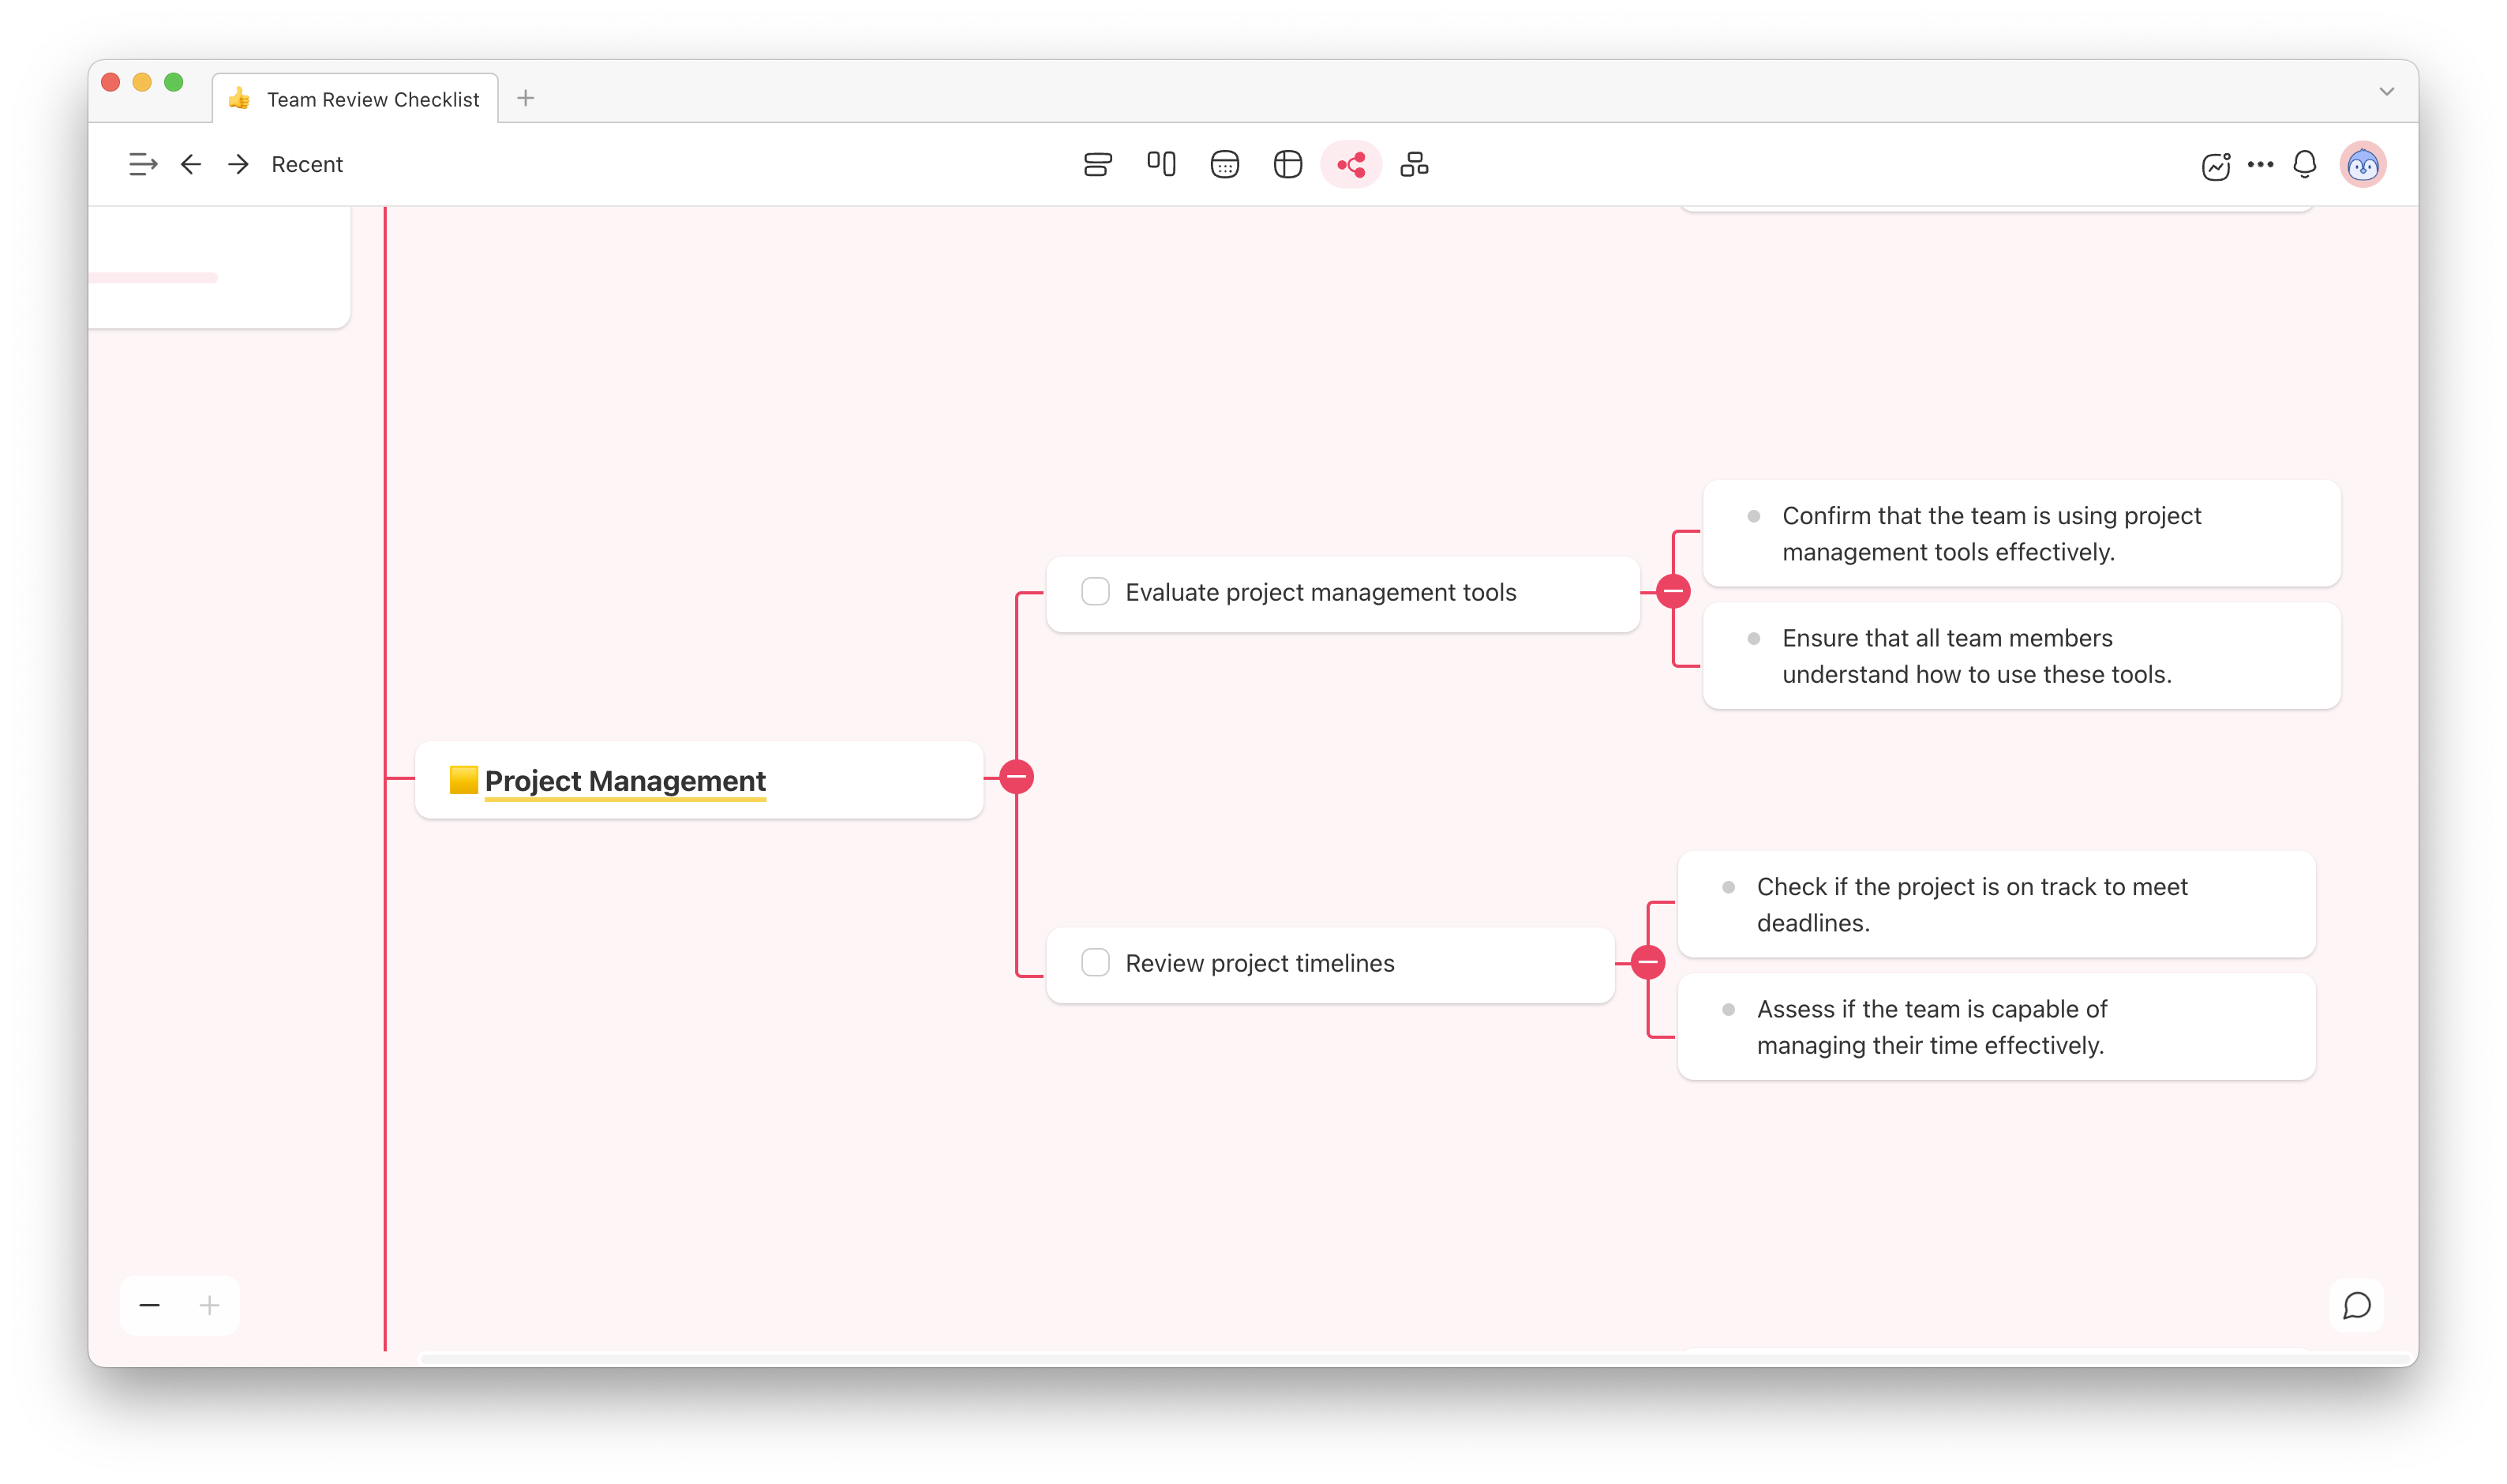The height and width of the screenshot is (1484, 2507).
Task: Open the notifications bell
Action: pos(2304,164)
